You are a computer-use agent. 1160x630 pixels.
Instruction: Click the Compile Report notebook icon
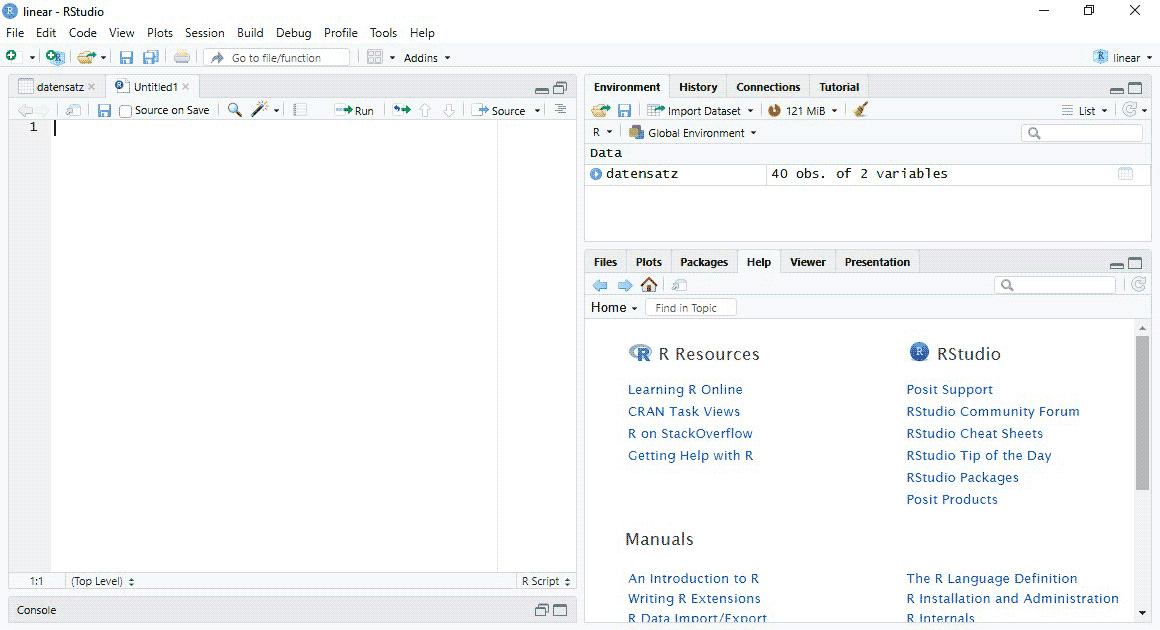[x=300, y=110]
